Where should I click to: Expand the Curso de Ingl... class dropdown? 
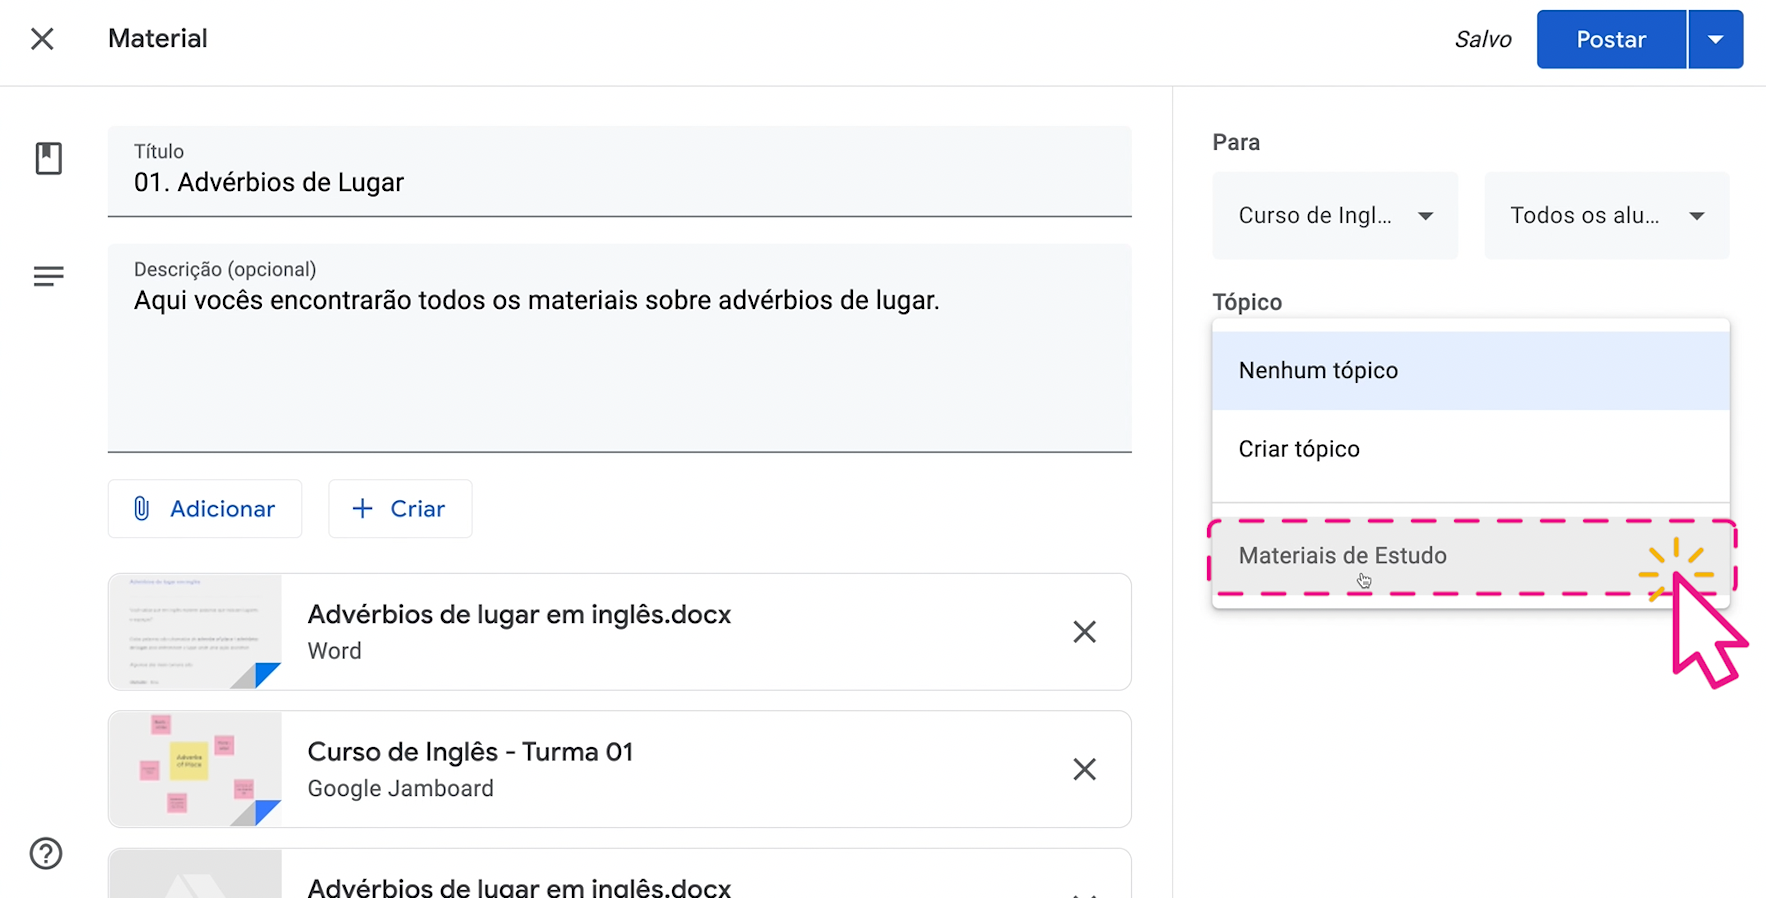[x=1335, y=216]
